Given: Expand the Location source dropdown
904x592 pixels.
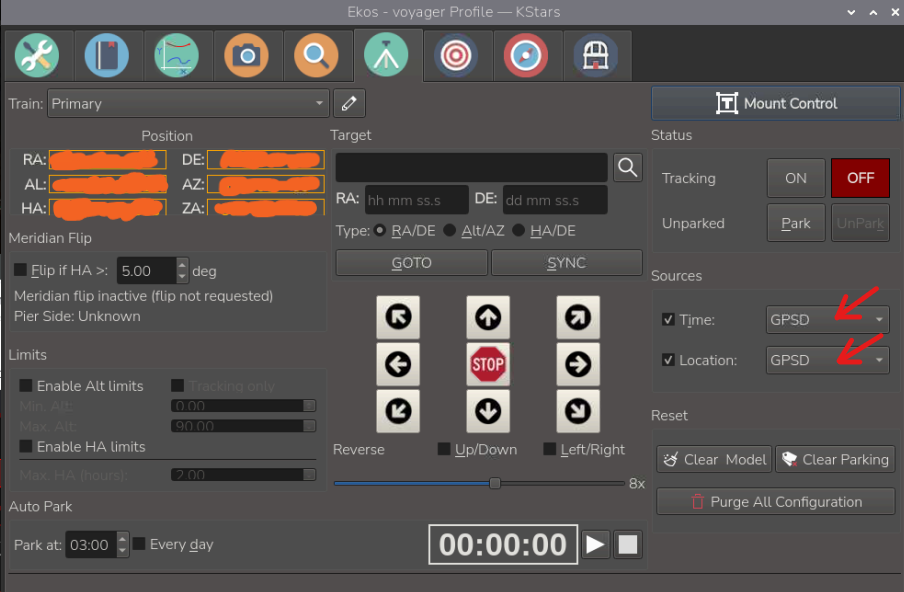Looking at the screenshot, I should [827, 360].
